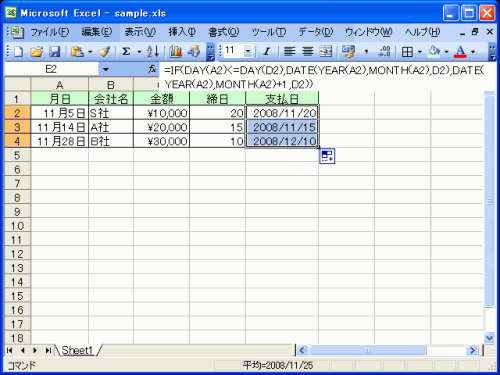Open Standard toolbar options overflow

click(x=211, y=51)
